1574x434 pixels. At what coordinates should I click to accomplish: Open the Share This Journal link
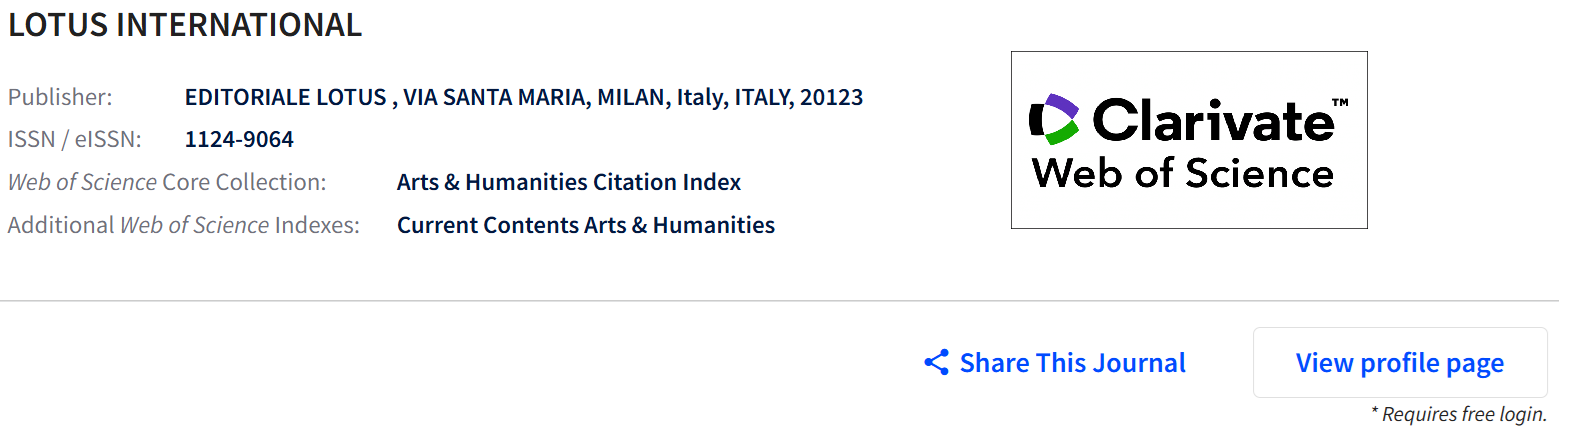1072,362
